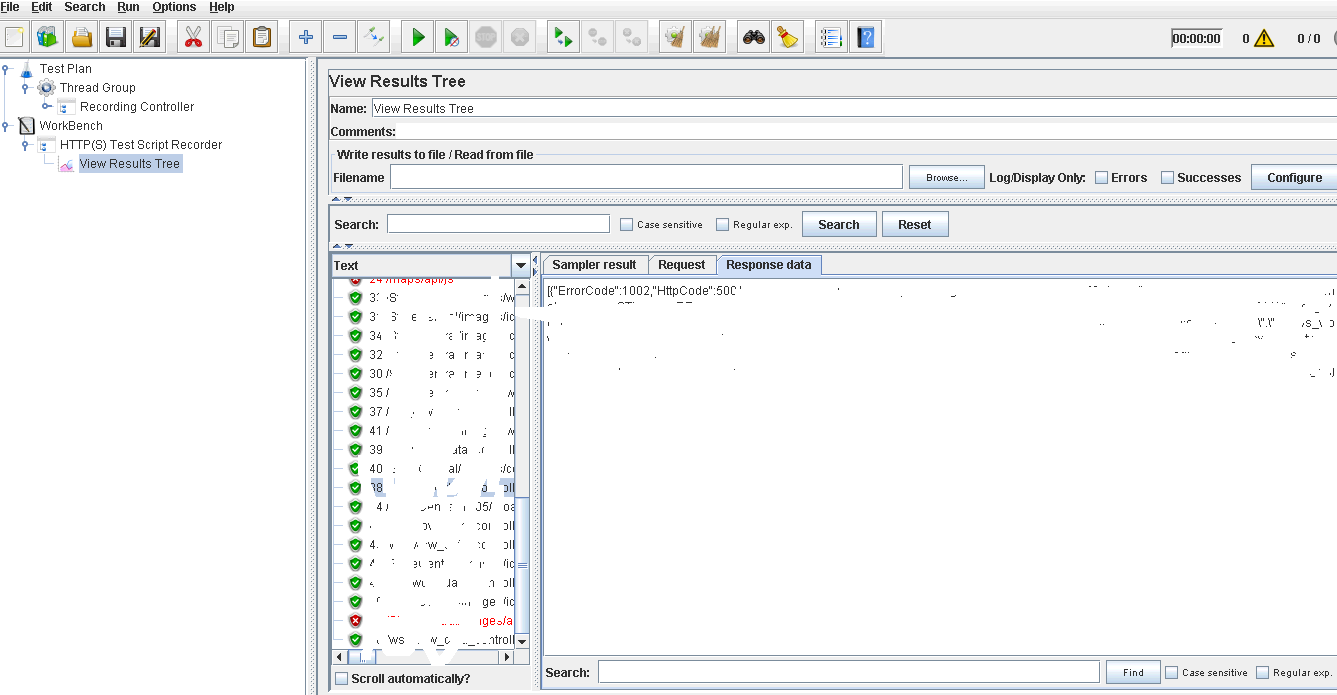Toggle Scroll automatically checkbox
This screenshot has width=1337, height=695.
point(342,679)
